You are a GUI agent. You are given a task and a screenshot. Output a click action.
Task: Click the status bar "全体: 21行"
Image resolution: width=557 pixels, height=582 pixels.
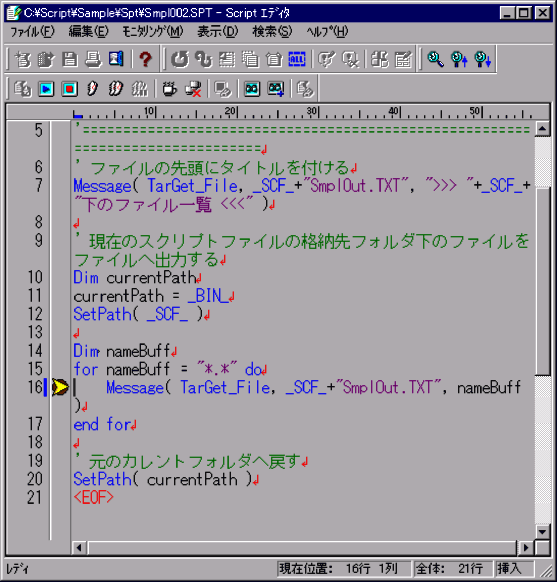[452, 568]
